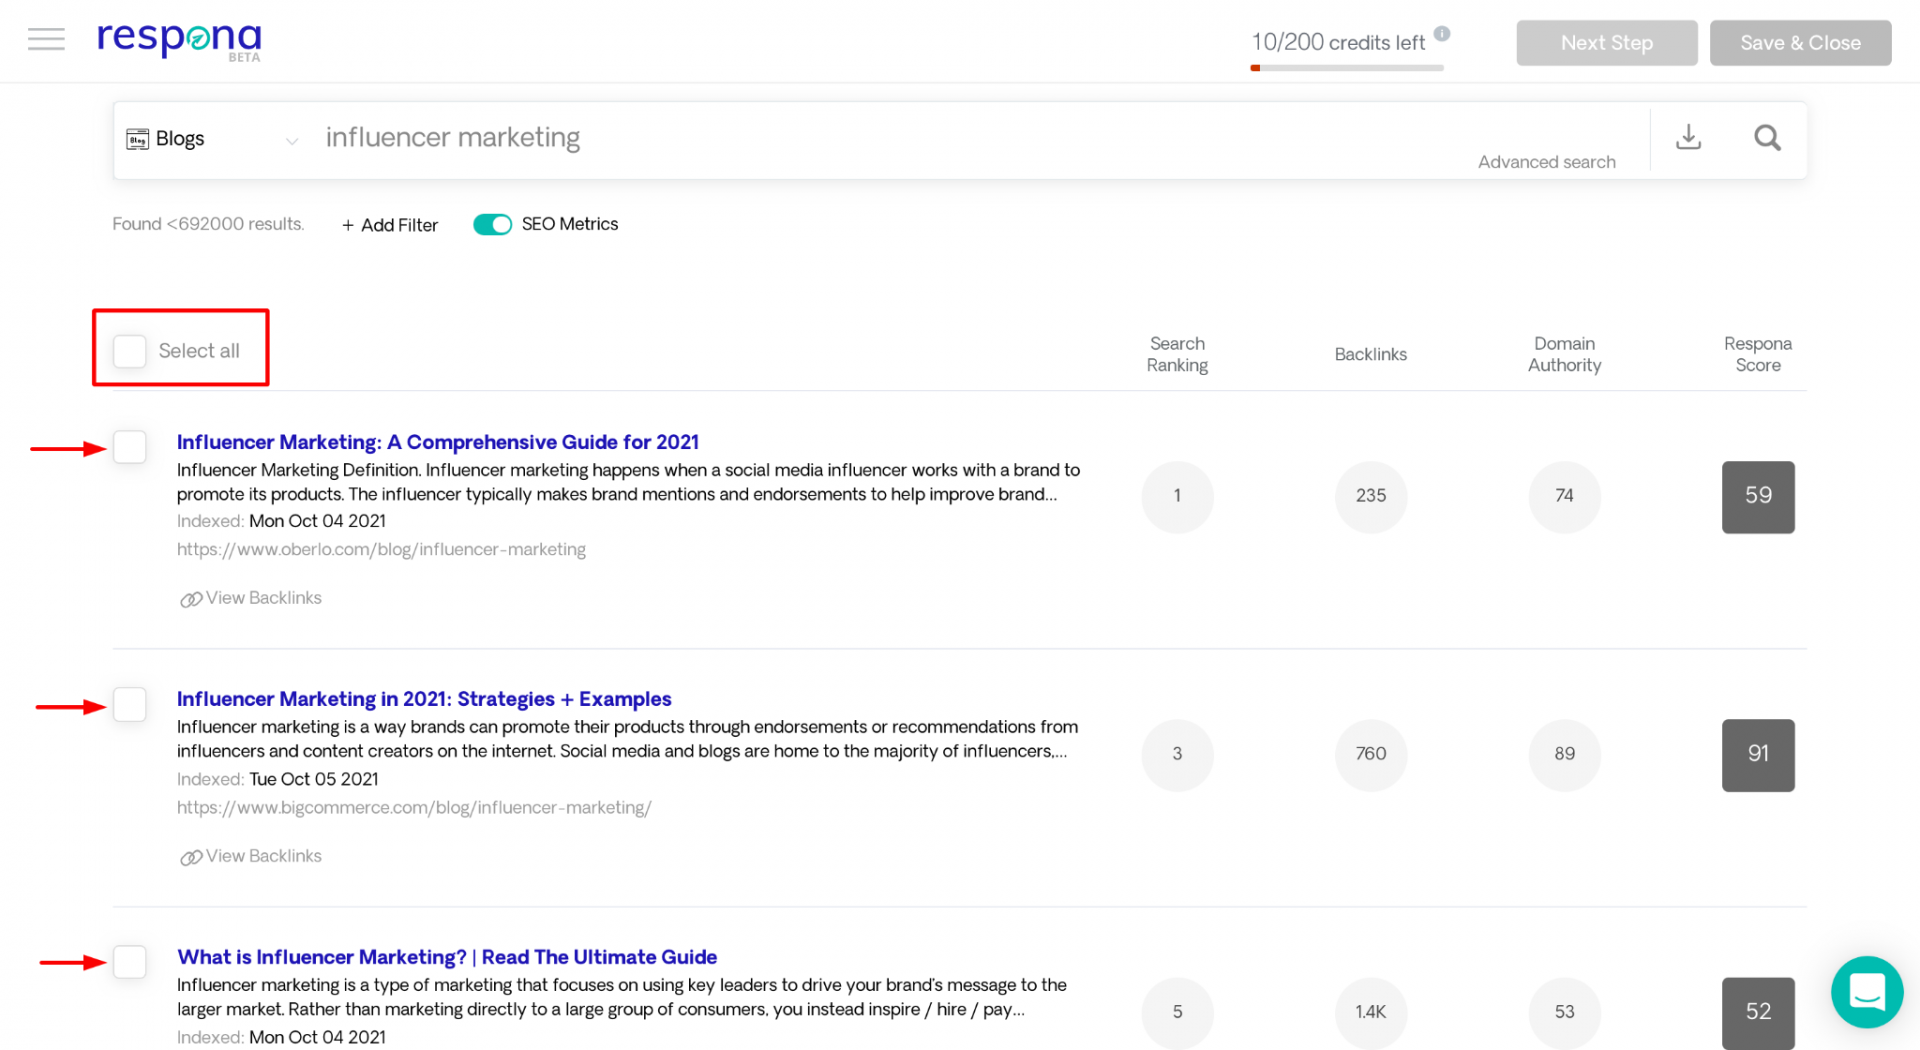
Task: Check the Select all checkbox
Action: [130, 351]
